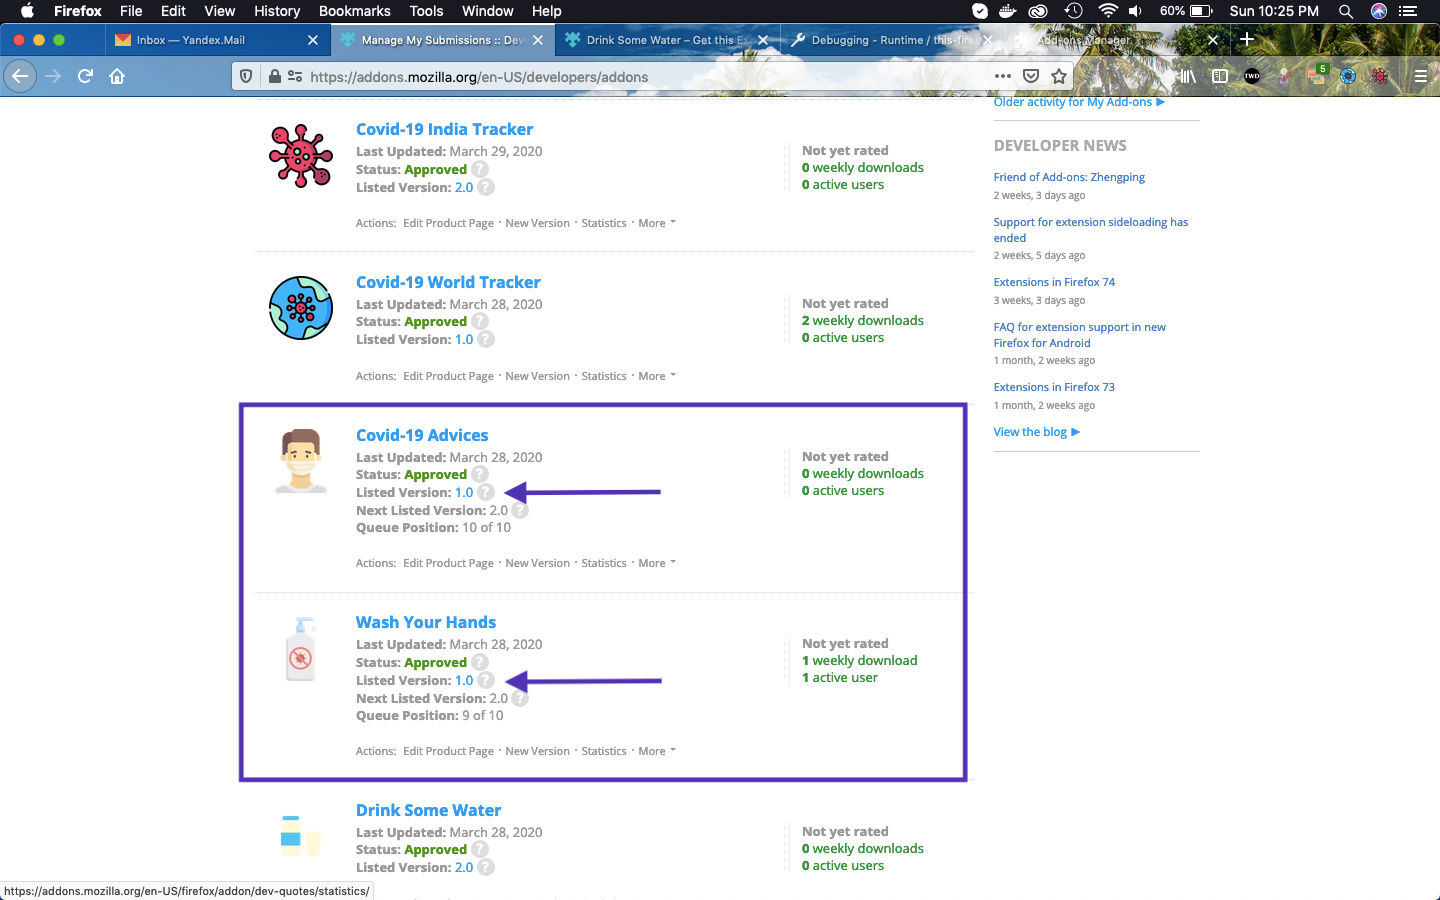The width and height of the screenshot is (1440, 900).
Task: Show status help for Covid-19 World Tracker
Action: pos(480,321)
